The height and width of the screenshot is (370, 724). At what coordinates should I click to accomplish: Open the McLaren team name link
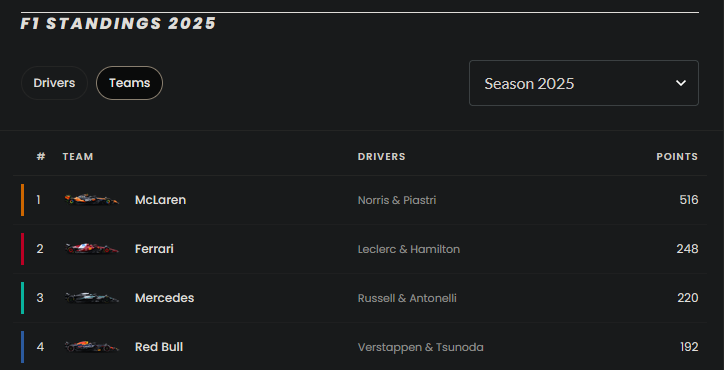point(160,200)
